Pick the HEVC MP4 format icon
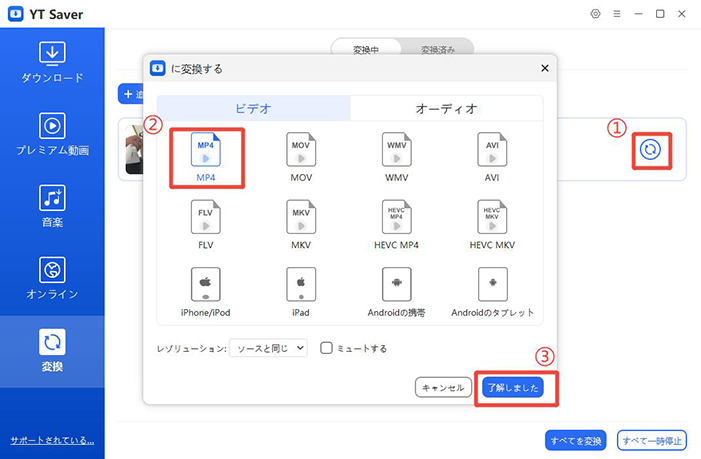Screen dimensions: 701x459 point(397,217)
